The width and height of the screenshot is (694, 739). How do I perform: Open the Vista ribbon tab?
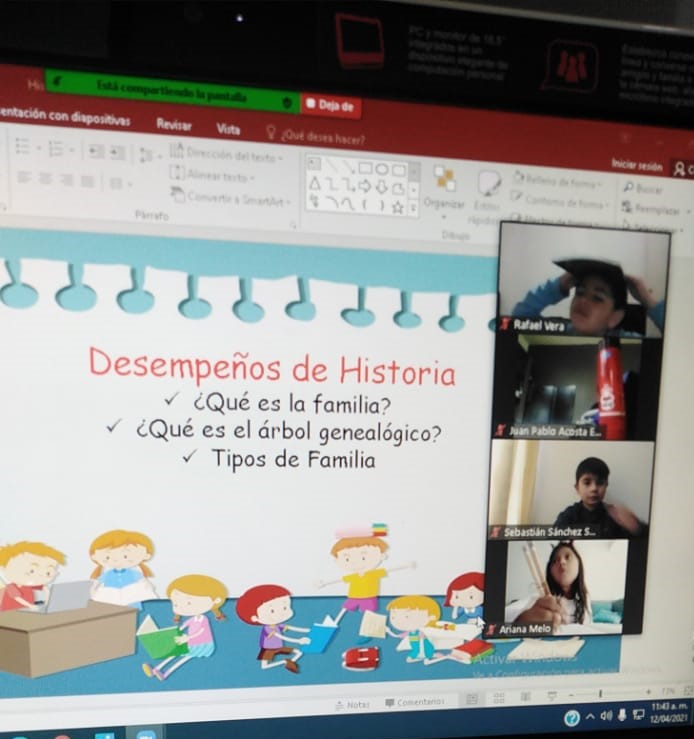[228, 129]
